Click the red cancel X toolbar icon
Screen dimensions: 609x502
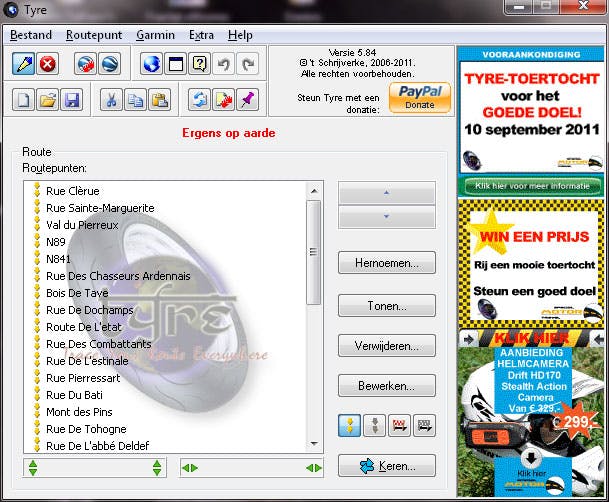coord(48,64)
